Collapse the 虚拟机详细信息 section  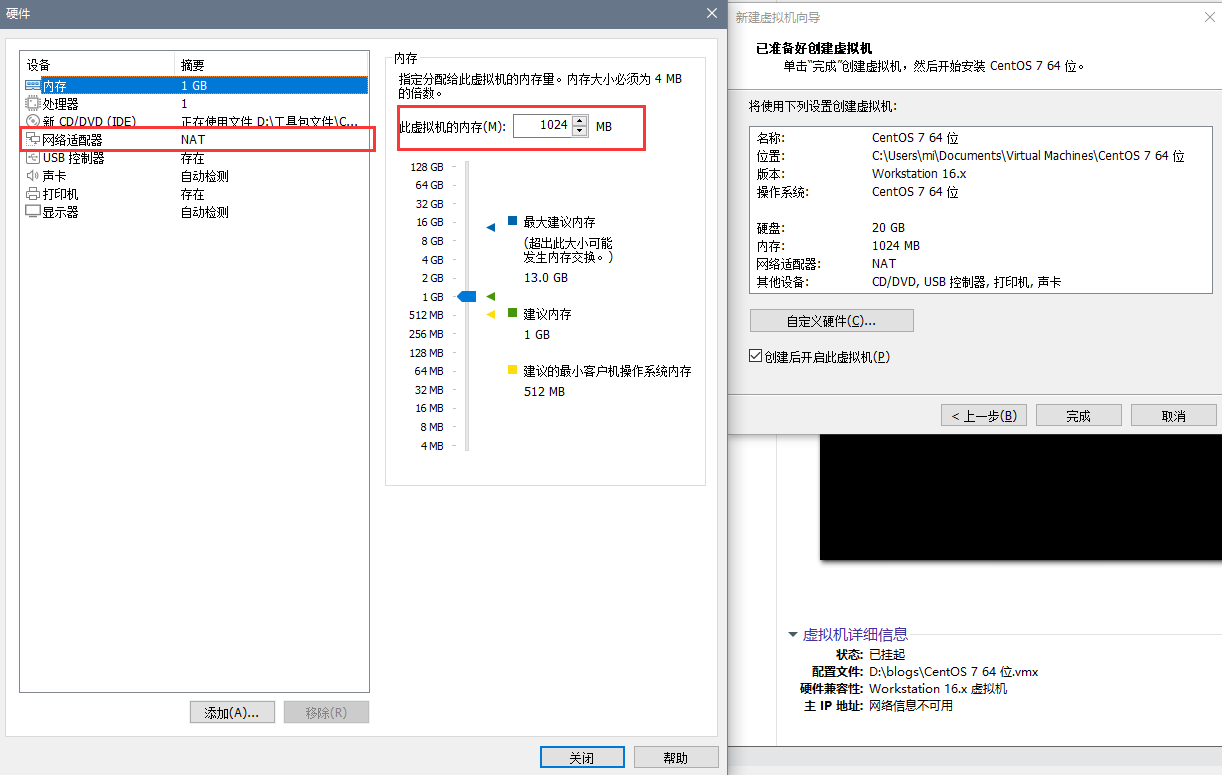pyautogui.click(x=793, y=633)
